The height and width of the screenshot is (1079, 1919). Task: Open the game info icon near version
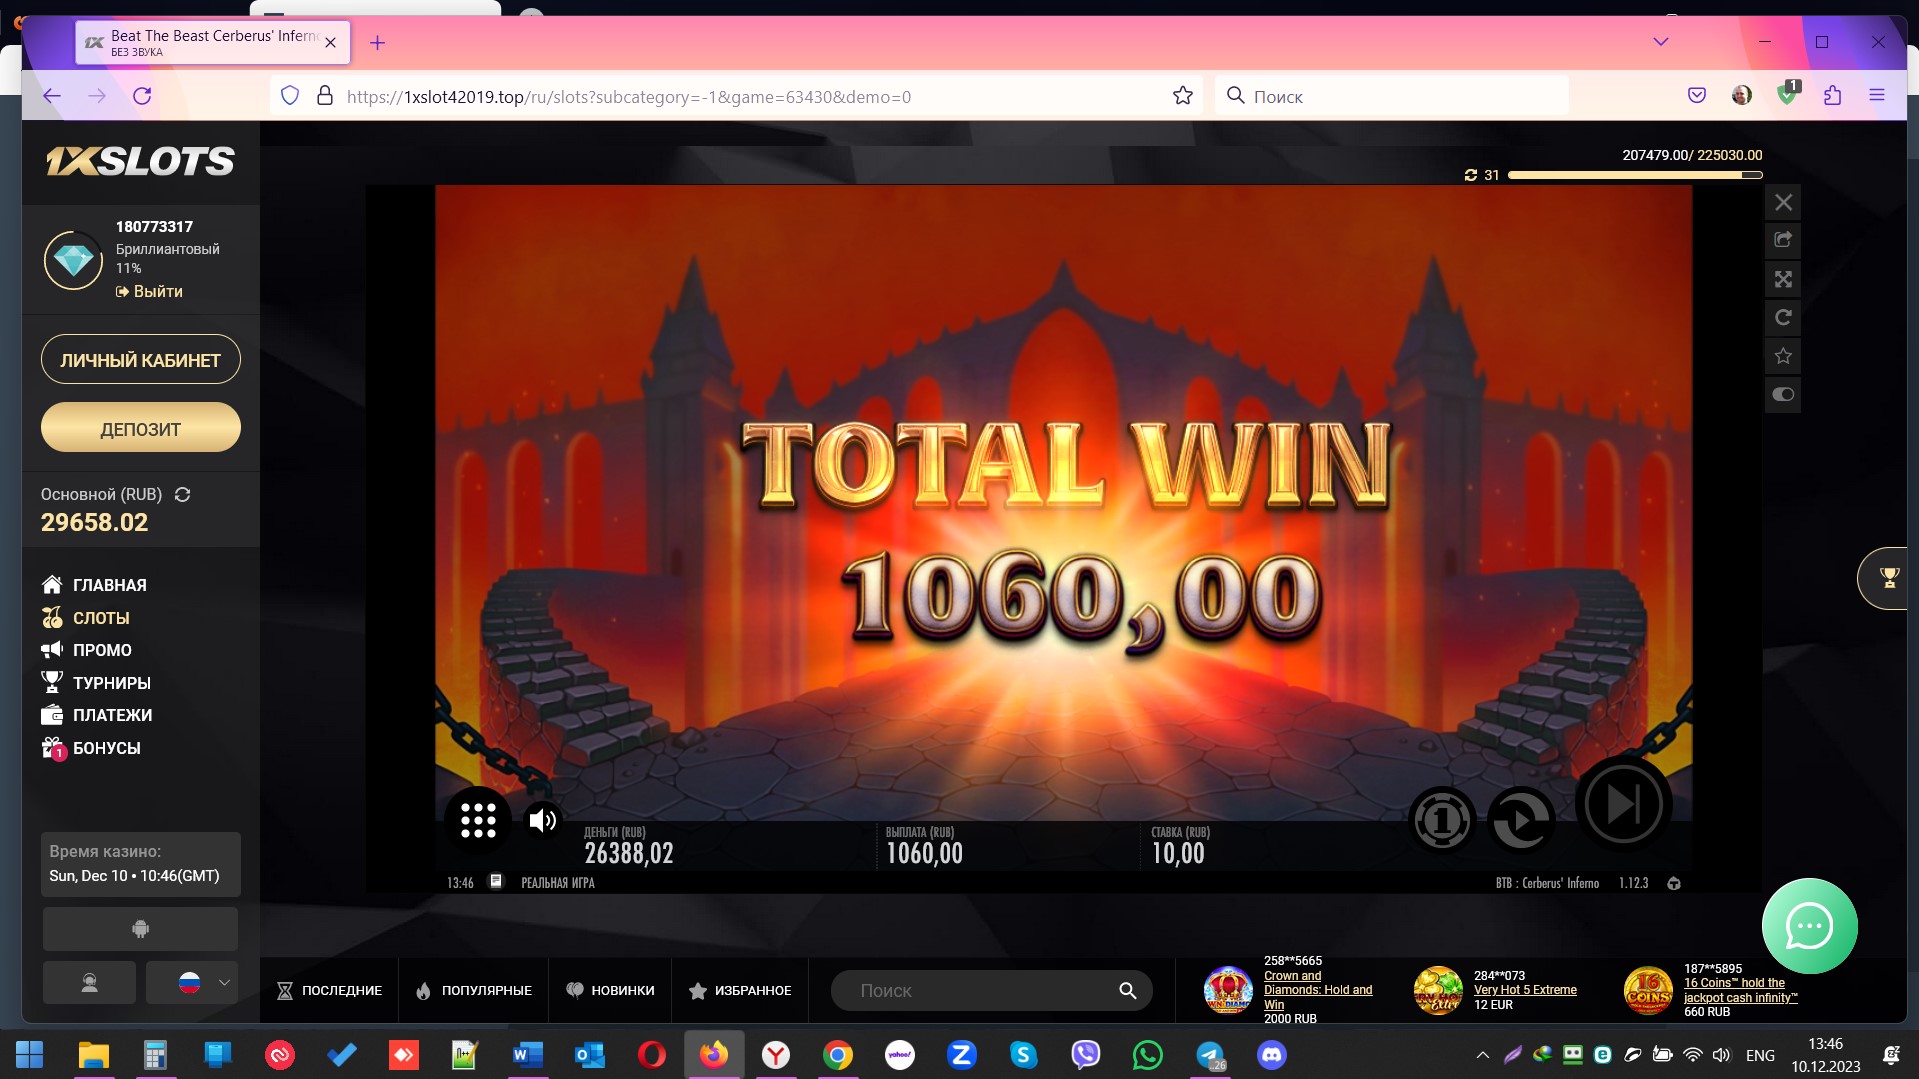pyautogui.click(x=1674, y=884)
